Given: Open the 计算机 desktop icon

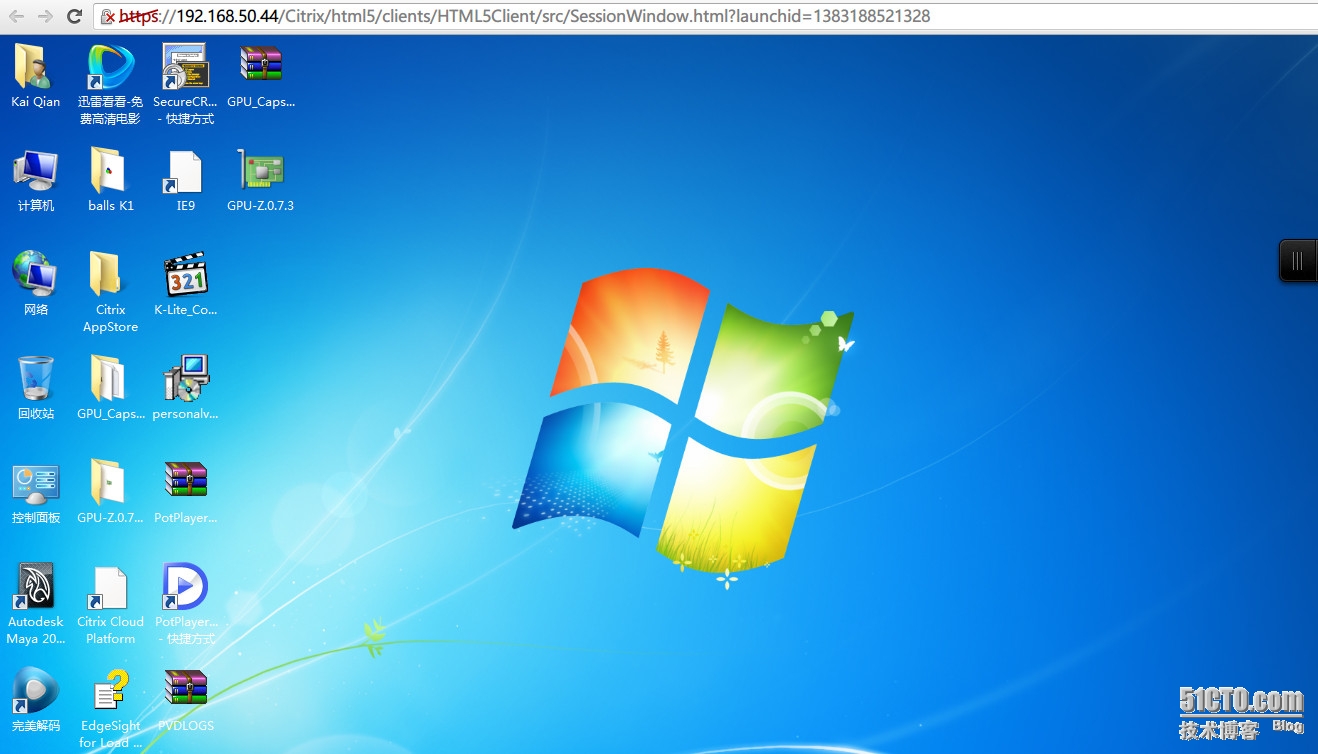Looking at the screenshot, I should pos(35,171).
